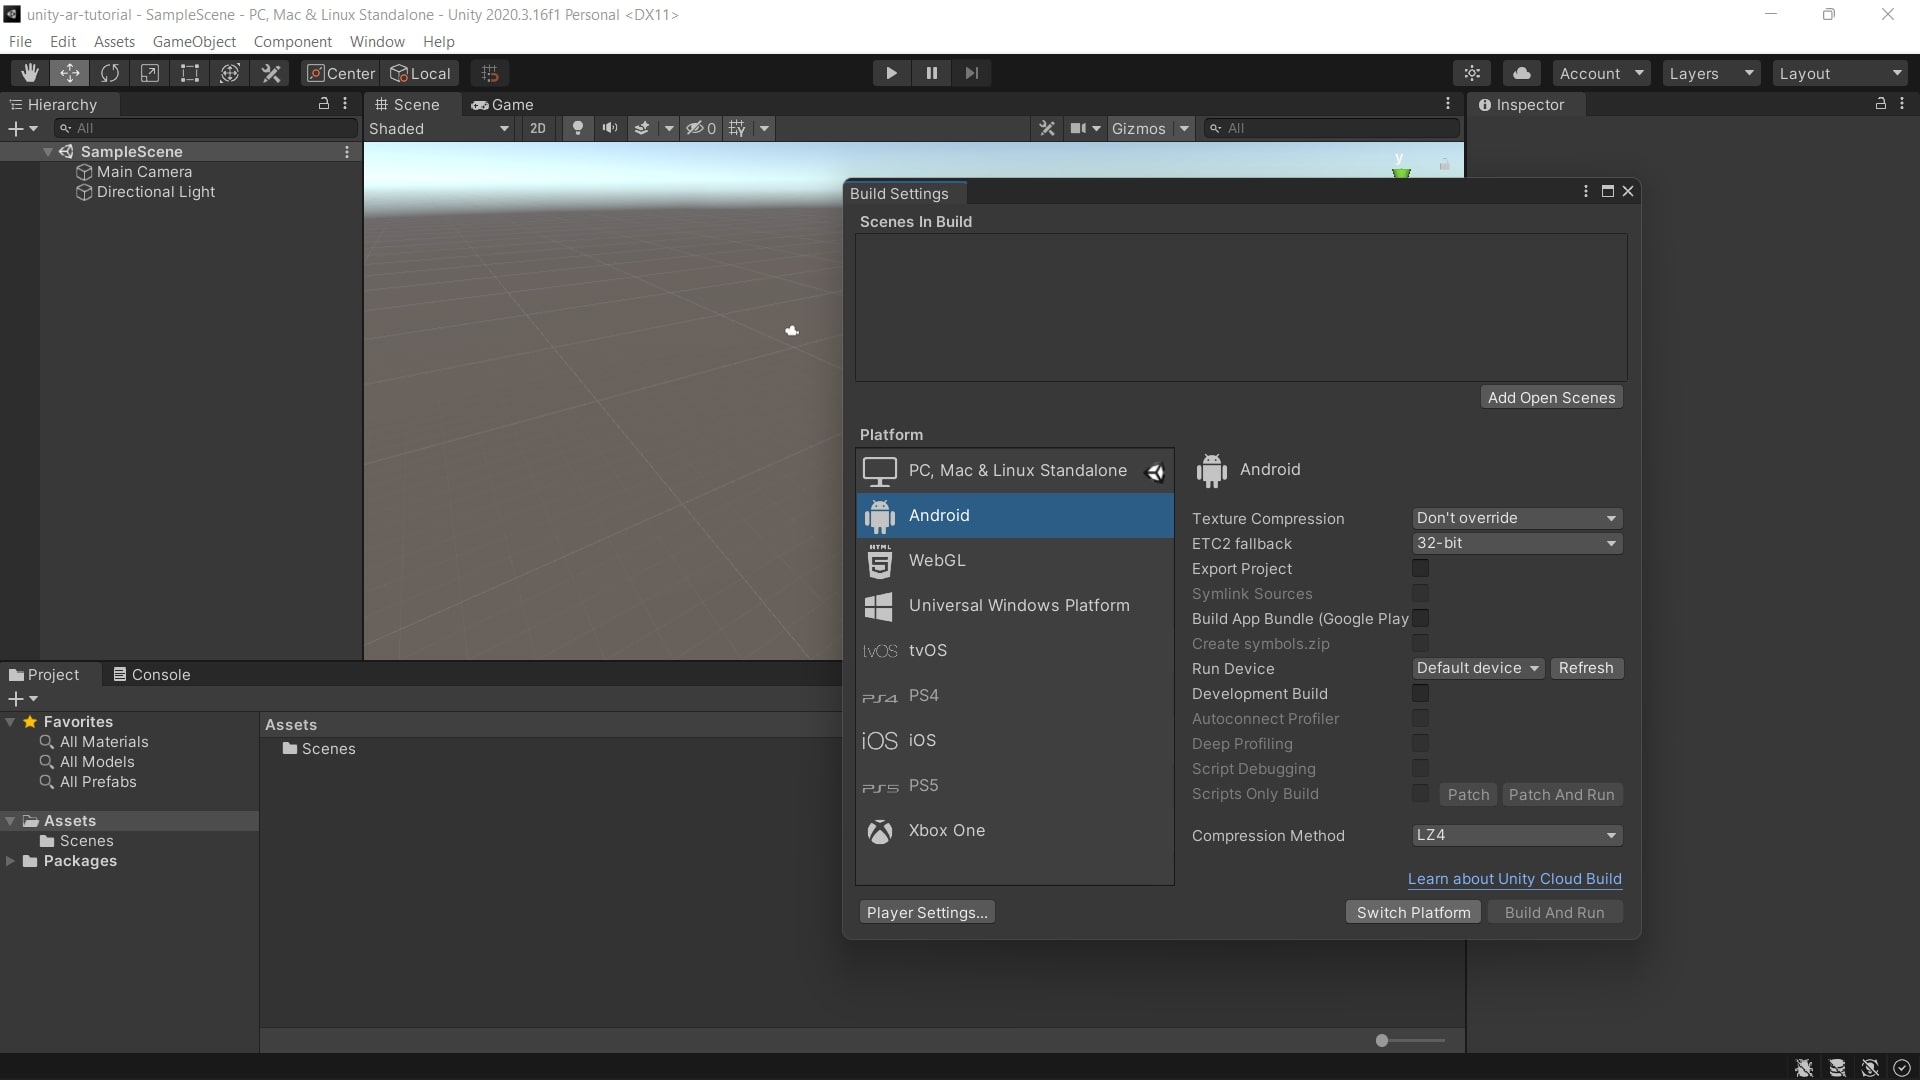
Task: Select the Hand tool in toolbar
Action: click(x=30, y=73)
